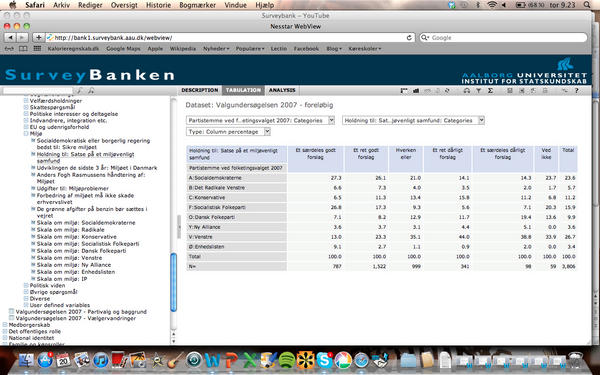Switch to DESCRIPTION tab

[x=200, y=90]
